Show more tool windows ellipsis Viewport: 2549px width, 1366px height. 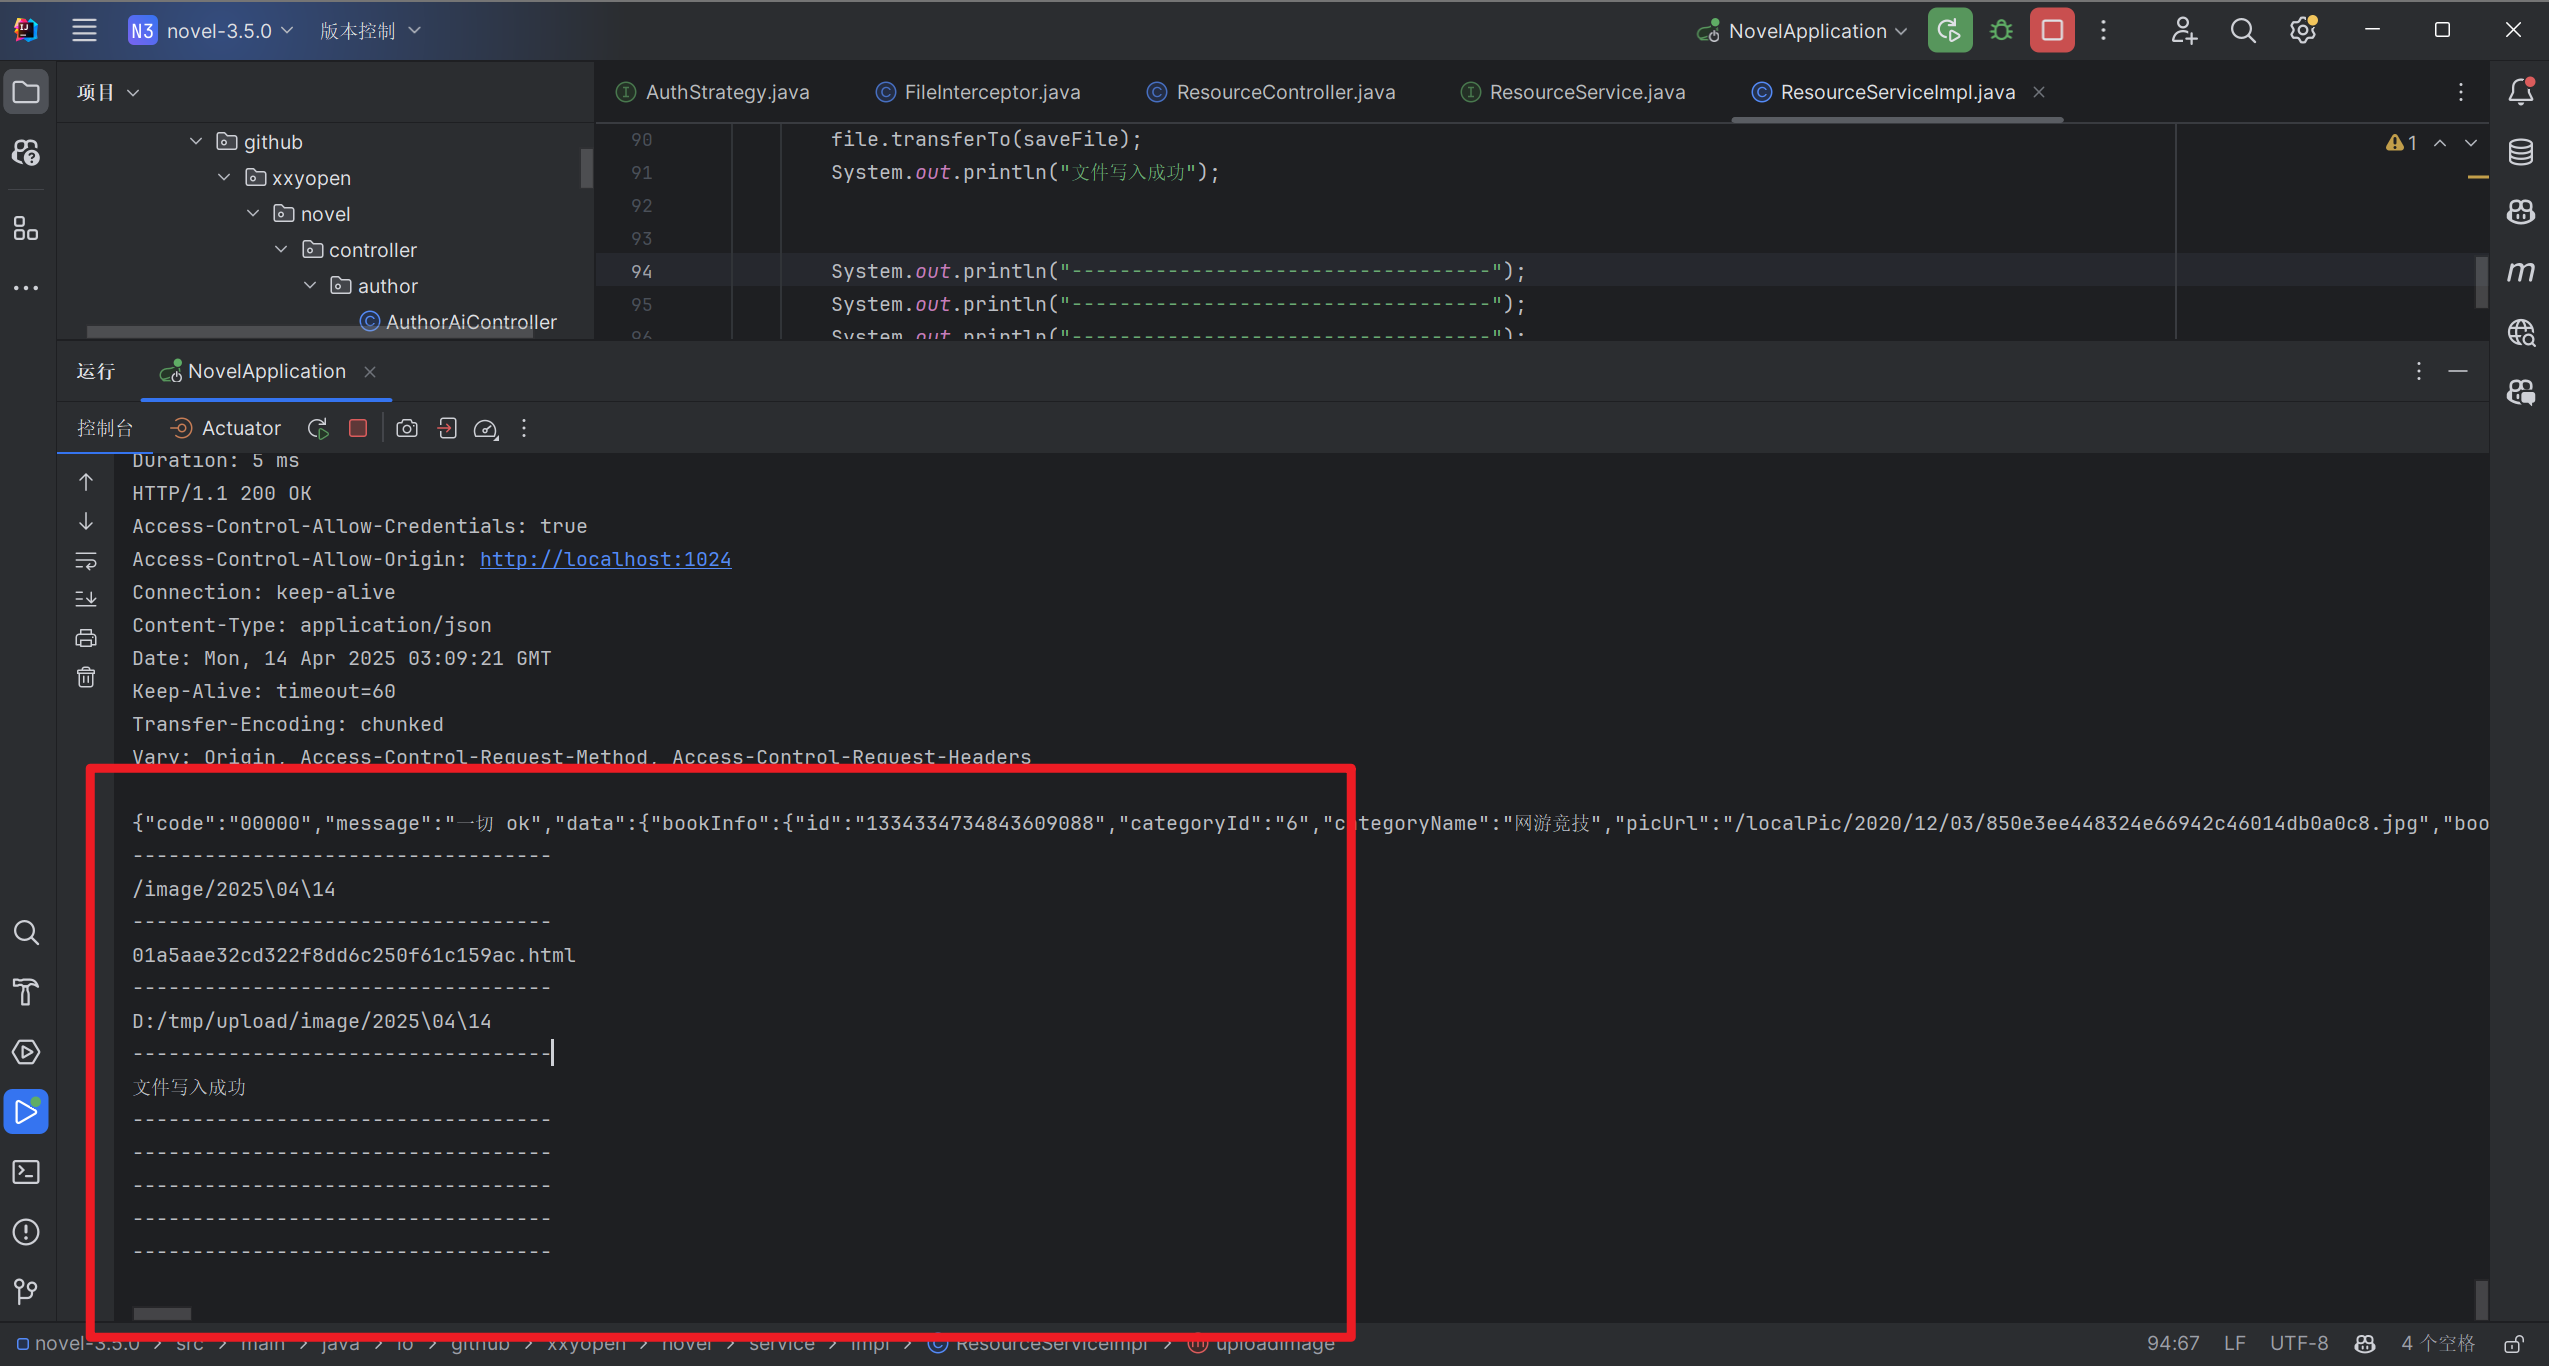[26, 288]
